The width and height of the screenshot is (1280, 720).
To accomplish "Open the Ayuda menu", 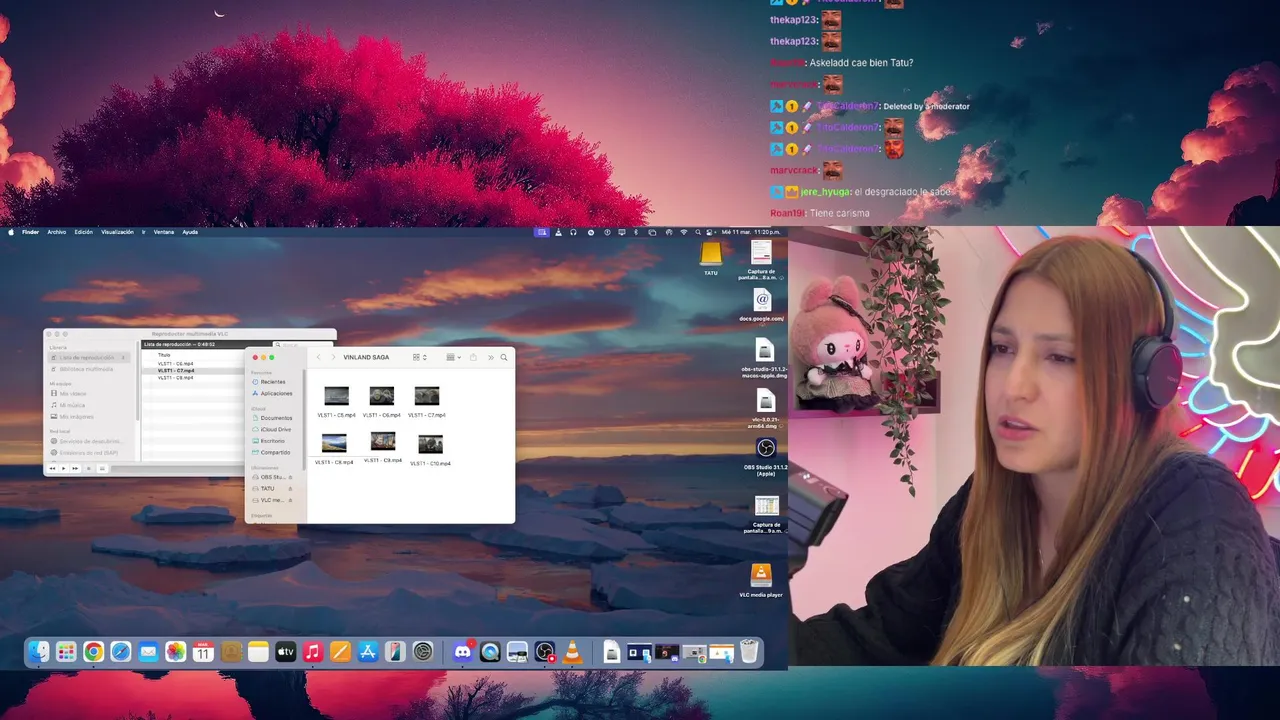I will click(x=190, y=232).
